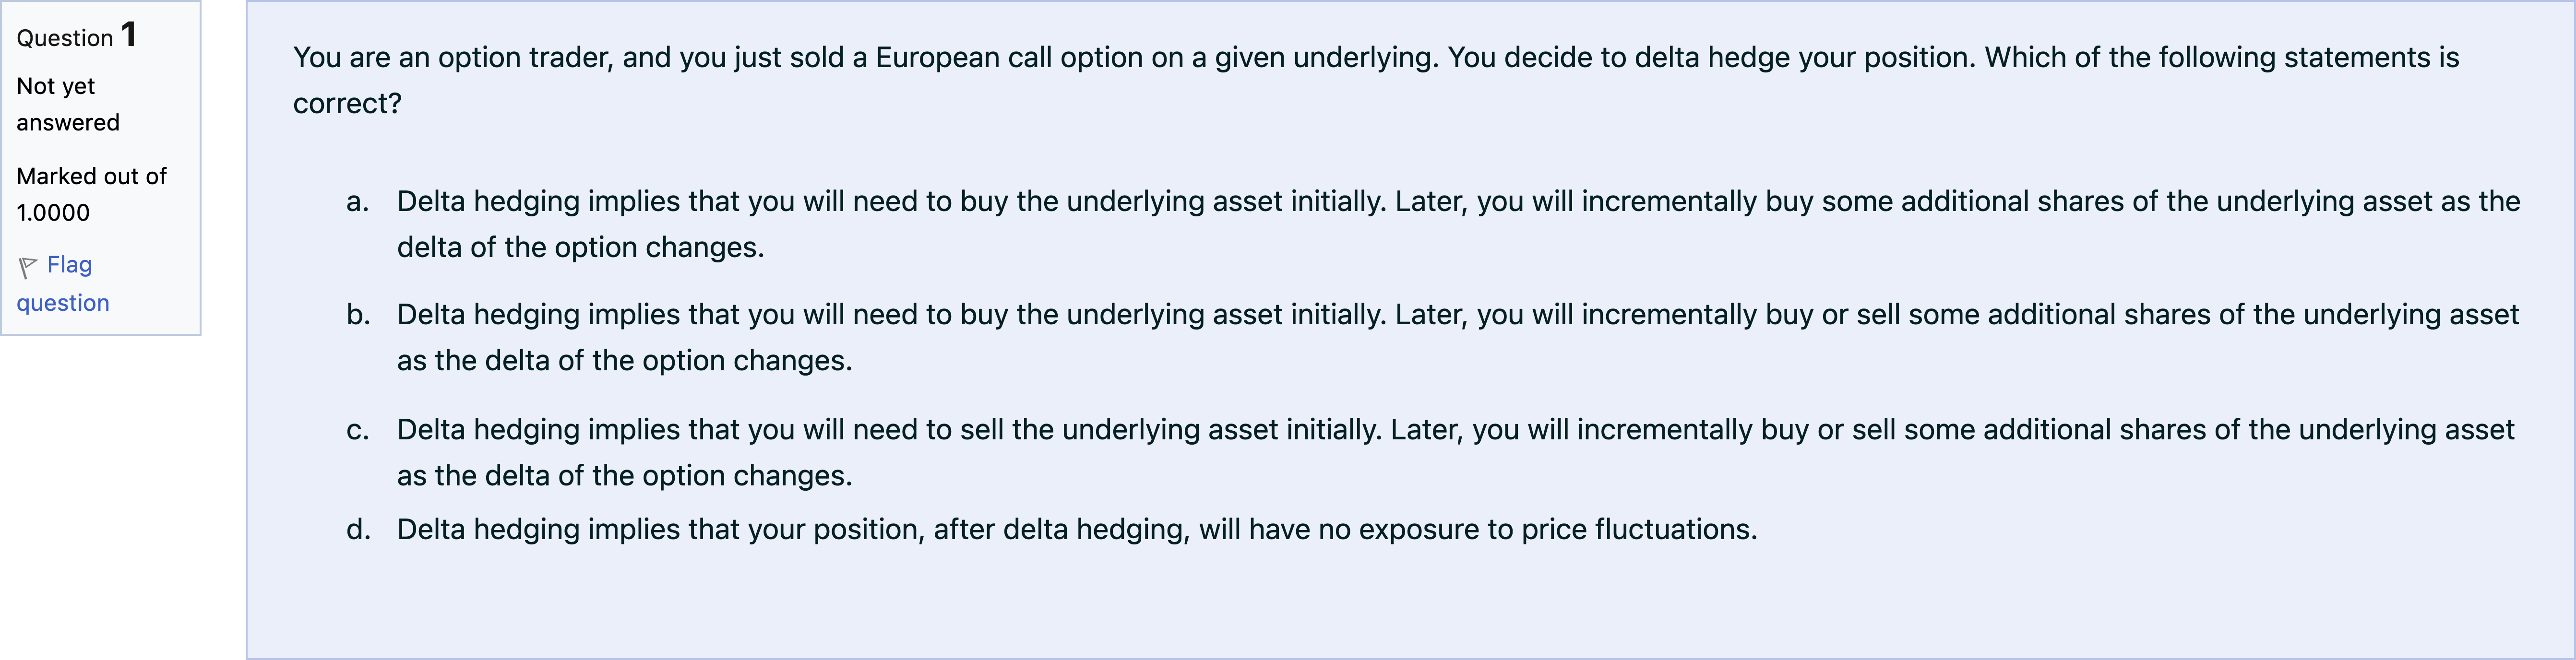Click "delta of the option changes." in option a
The image size is (2576, 660).
click(x=580, y=248)
